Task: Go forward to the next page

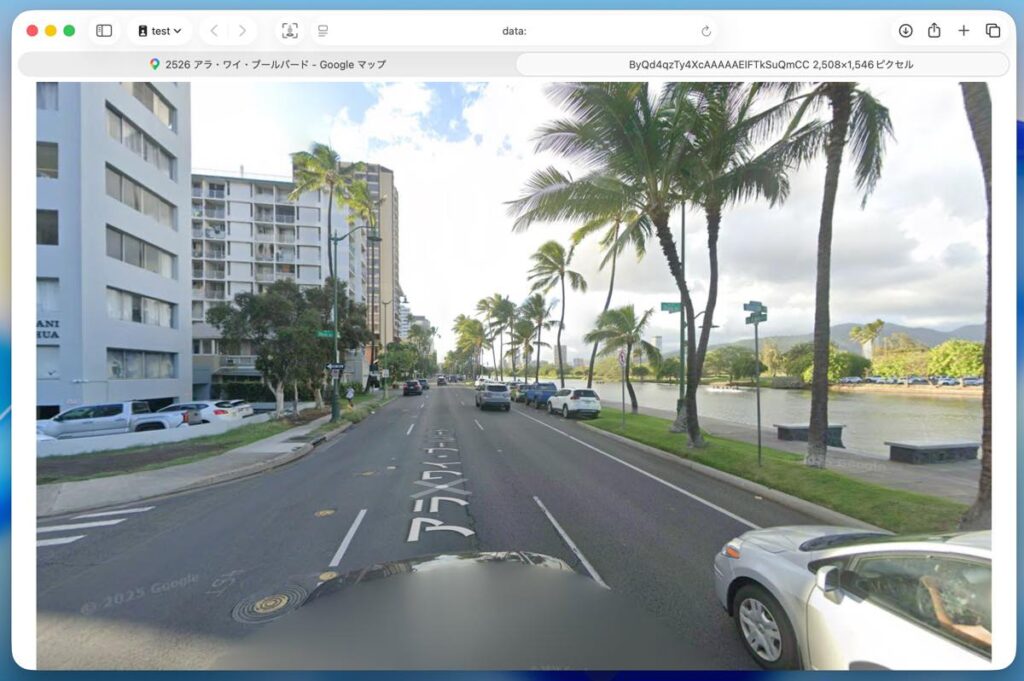Action: click(x=241, y=31)
